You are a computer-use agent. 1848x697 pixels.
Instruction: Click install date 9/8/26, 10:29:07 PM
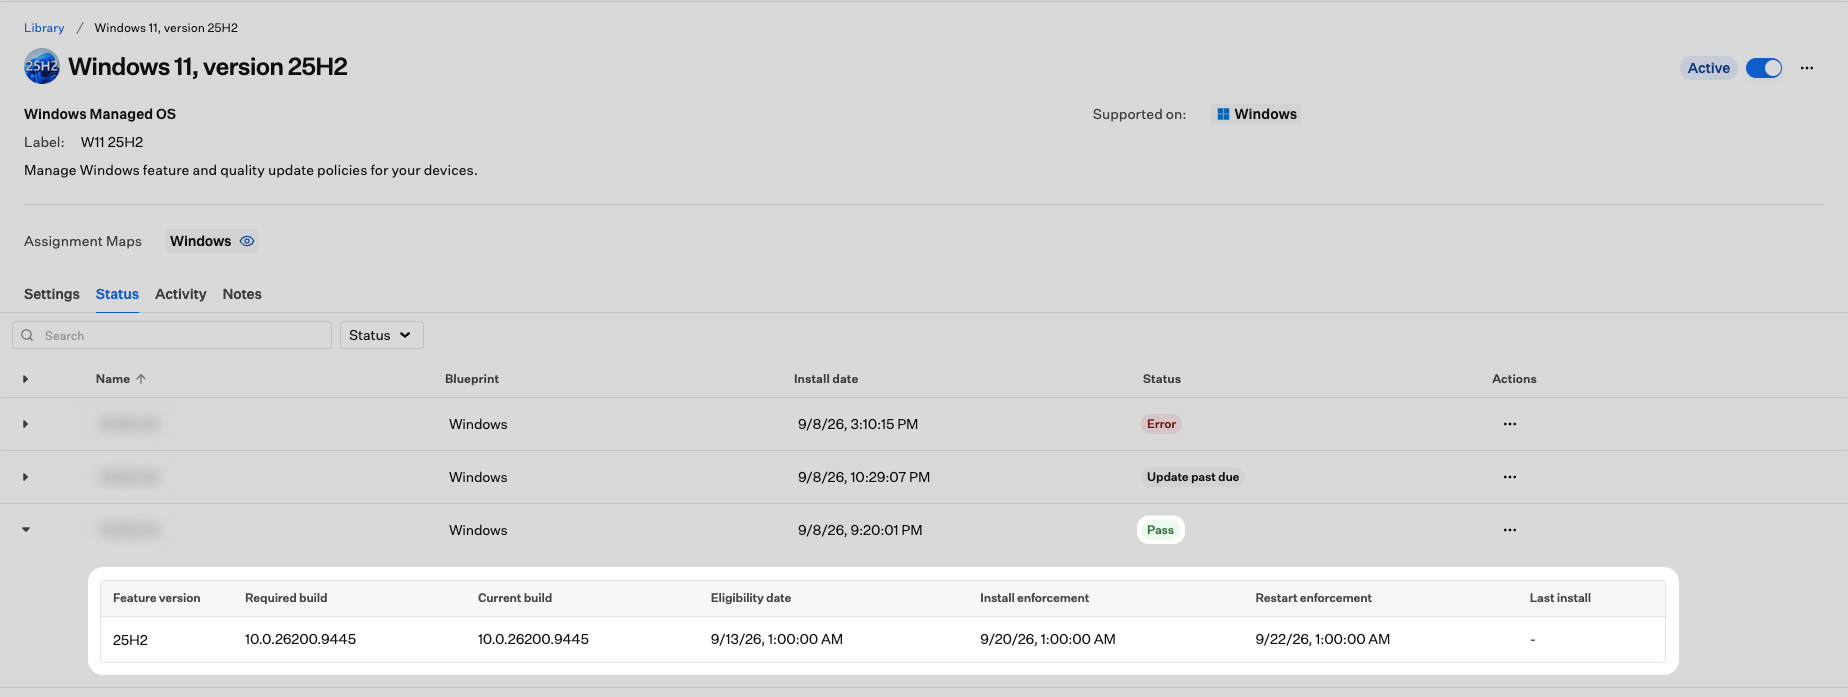pyautogui.click(x=864, y=477)
